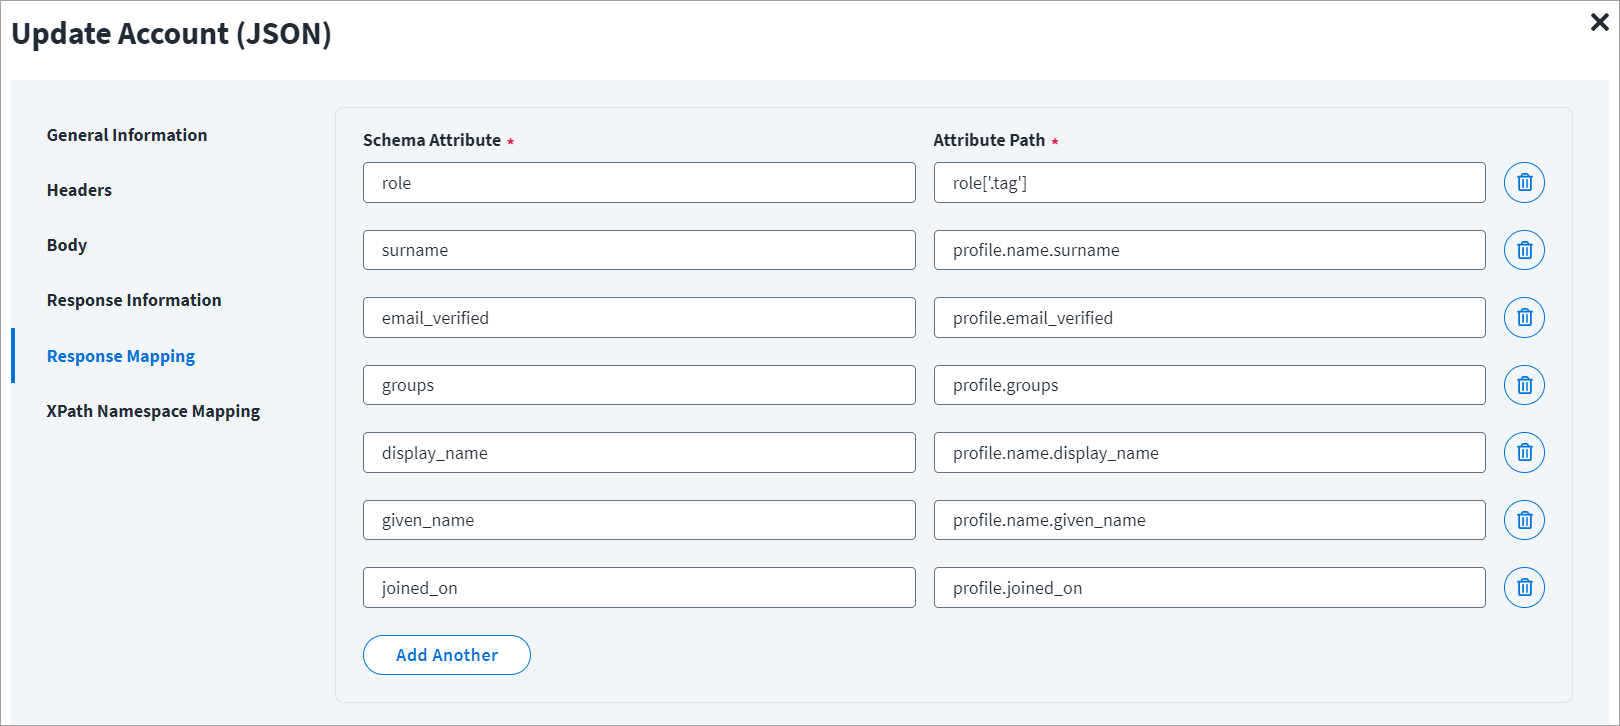Remove the display_name mapping row
The image size is (1620, 726).
(1524, 453)
